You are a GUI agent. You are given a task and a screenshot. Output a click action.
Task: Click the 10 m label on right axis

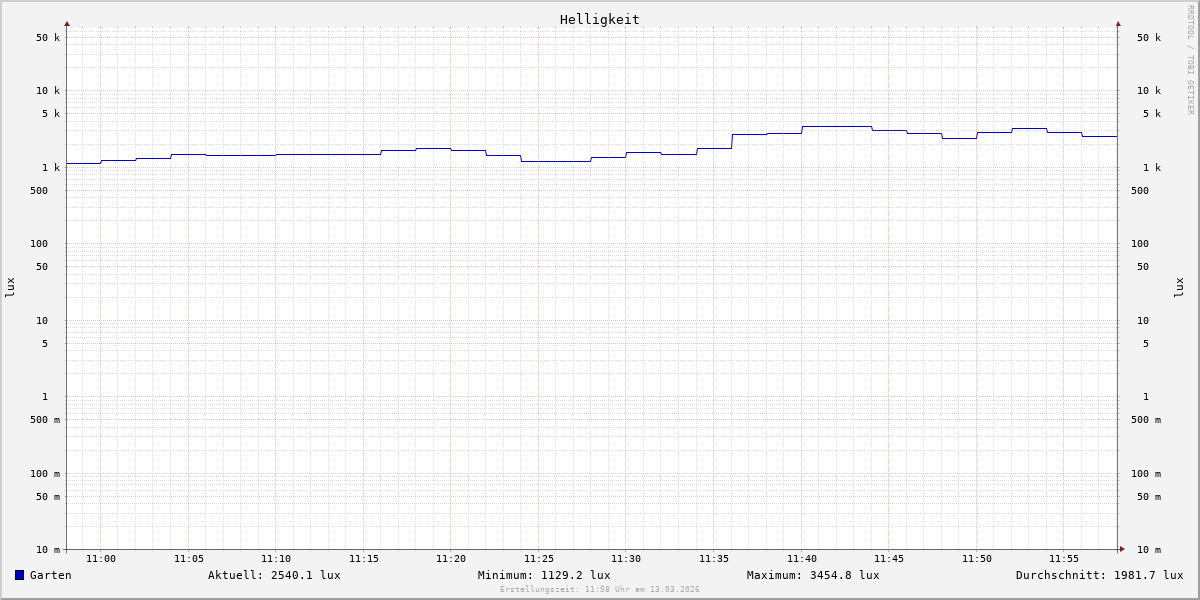point(1149,550)
